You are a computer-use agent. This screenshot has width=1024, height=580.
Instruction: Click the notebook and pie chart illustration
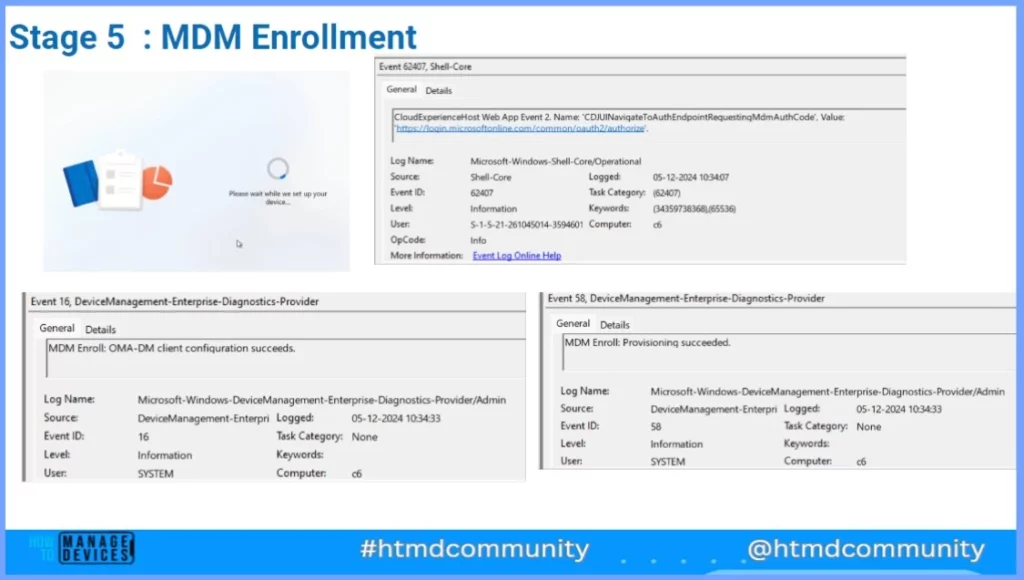pyautogui.click(x=118, y=180)
